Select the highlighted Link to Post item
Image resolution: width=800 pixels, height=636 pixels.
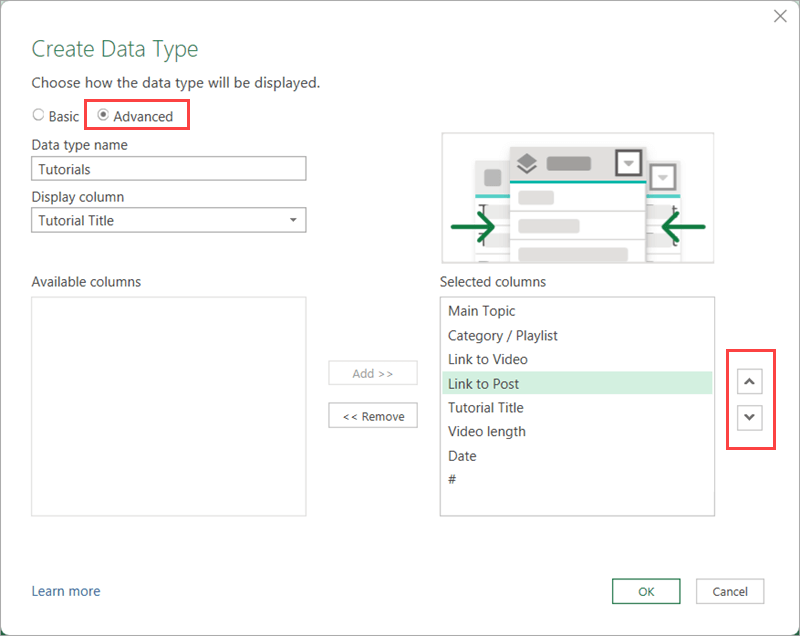tap(484, 383)
